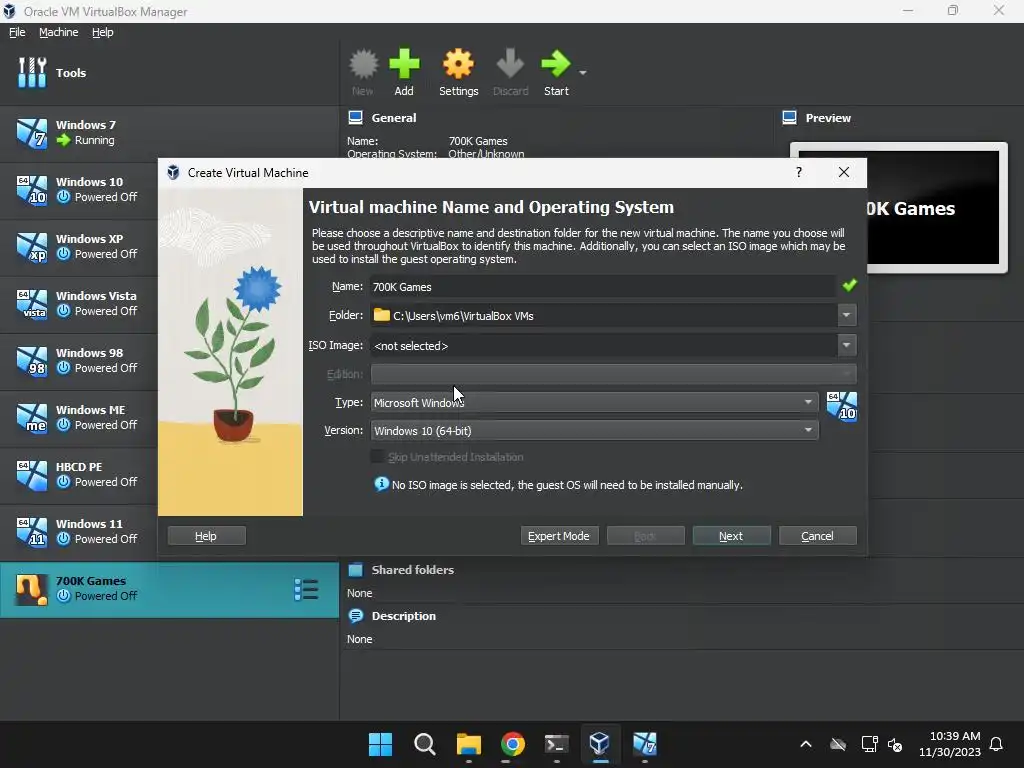Image resolution: width=1024 pixels, height=768 pixels.
Task: Toggle Skip Unattended Installation checkbox
Action: tap(377, 456)
